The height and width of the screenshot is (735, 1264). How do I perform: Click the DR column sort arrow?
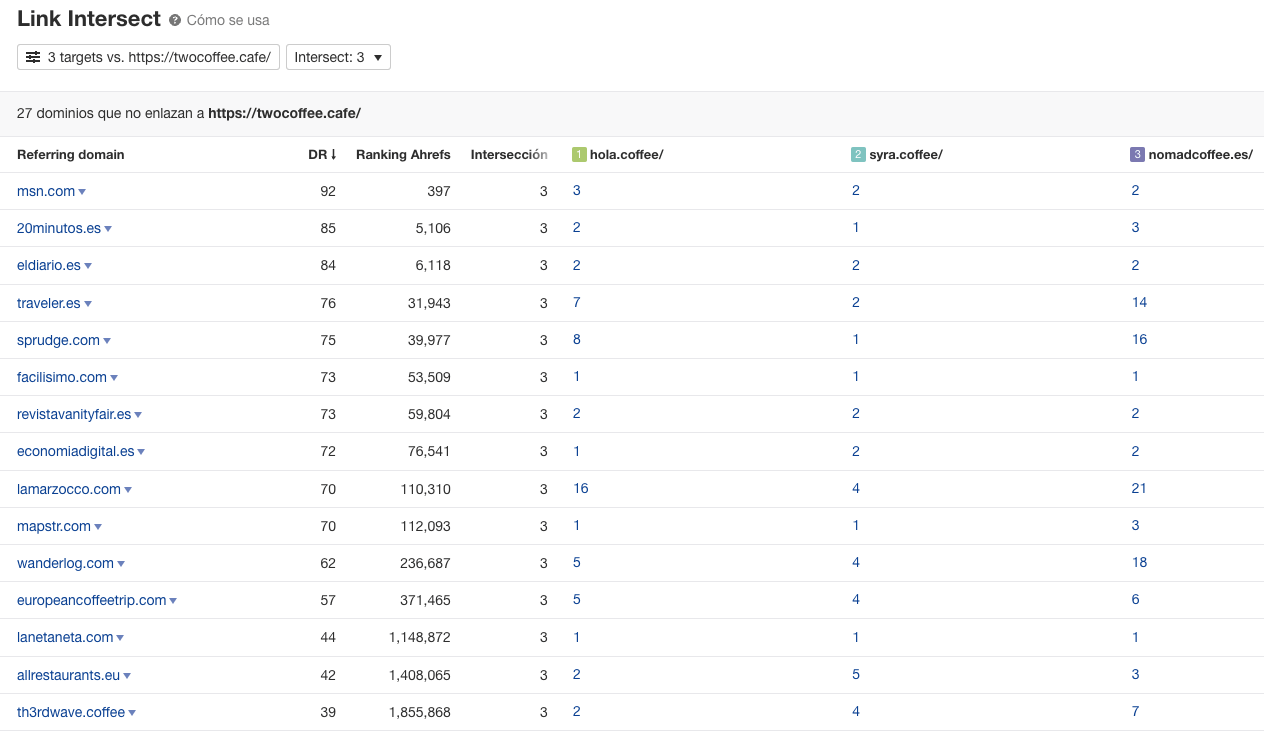pos(334,154)
